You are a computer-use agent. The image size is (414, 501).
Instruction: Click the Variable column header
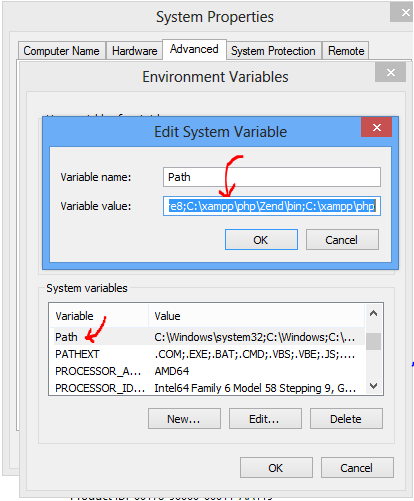[99, 316]
